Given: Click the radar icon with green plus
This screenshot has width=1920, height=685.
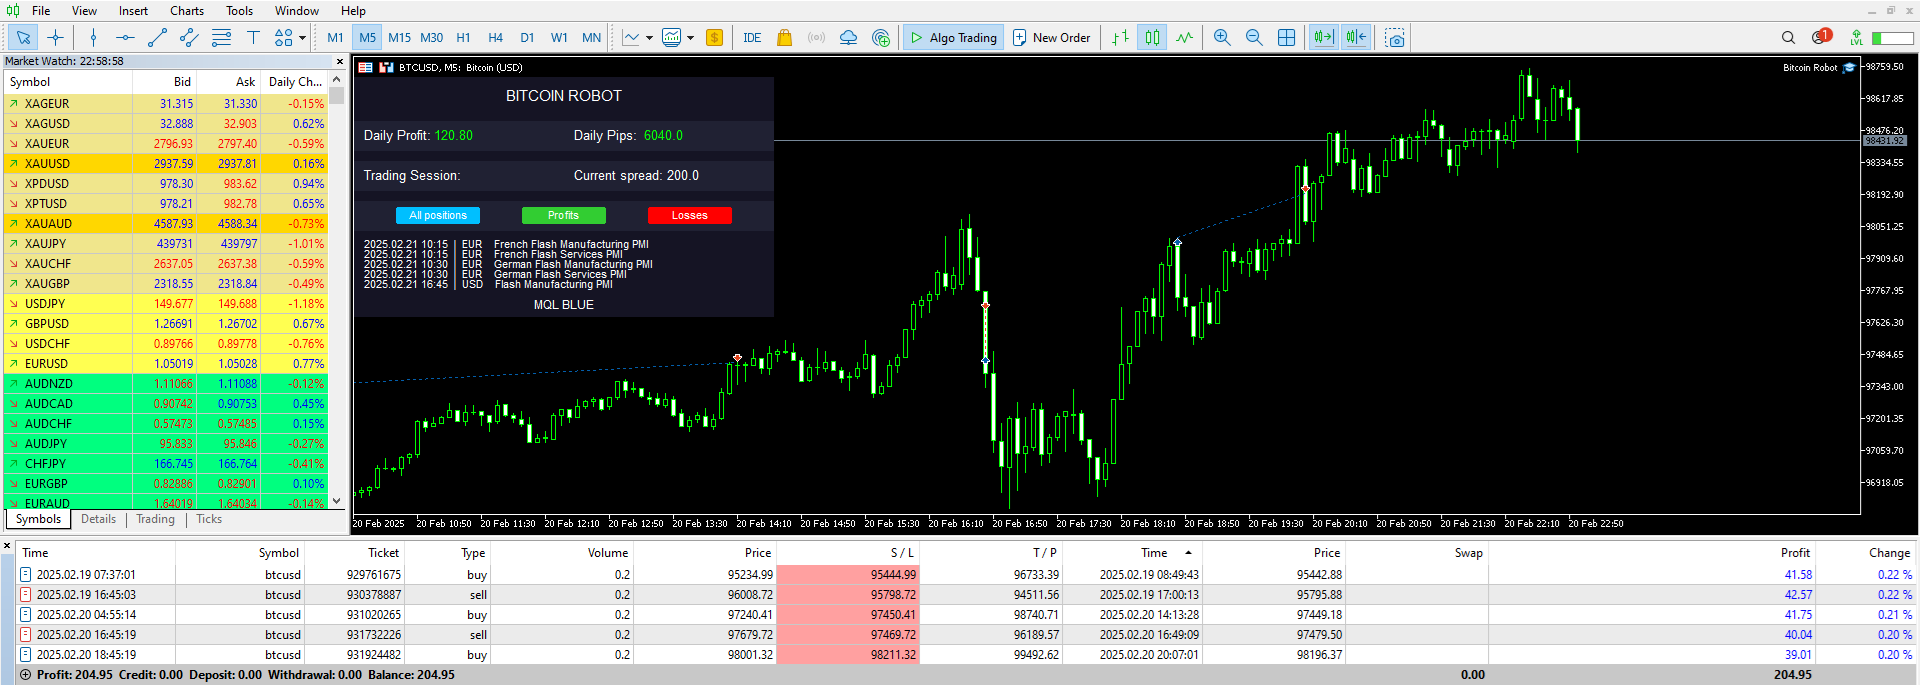Looking at the screenshot, I should click(x=880, y=38).
